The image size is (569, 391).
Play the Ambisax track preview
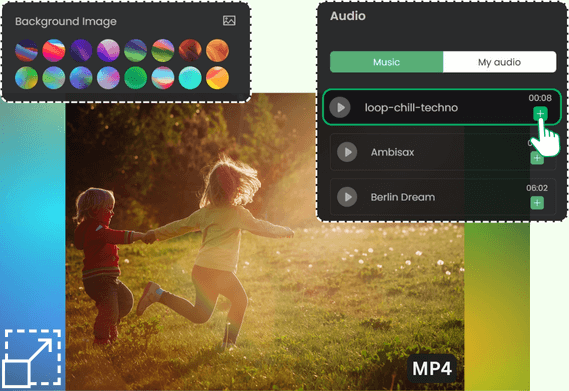click(347, 152)
